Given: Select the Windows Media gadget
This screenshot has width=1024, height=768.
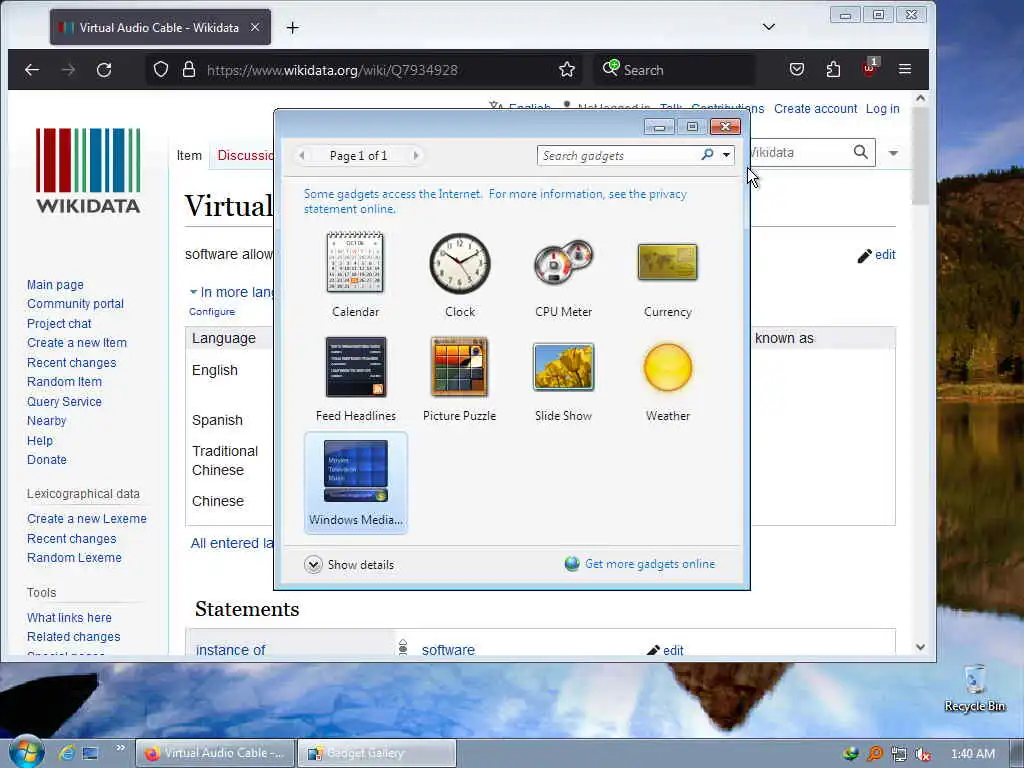Looking at the screenshot, I should (x=356, y=483).
